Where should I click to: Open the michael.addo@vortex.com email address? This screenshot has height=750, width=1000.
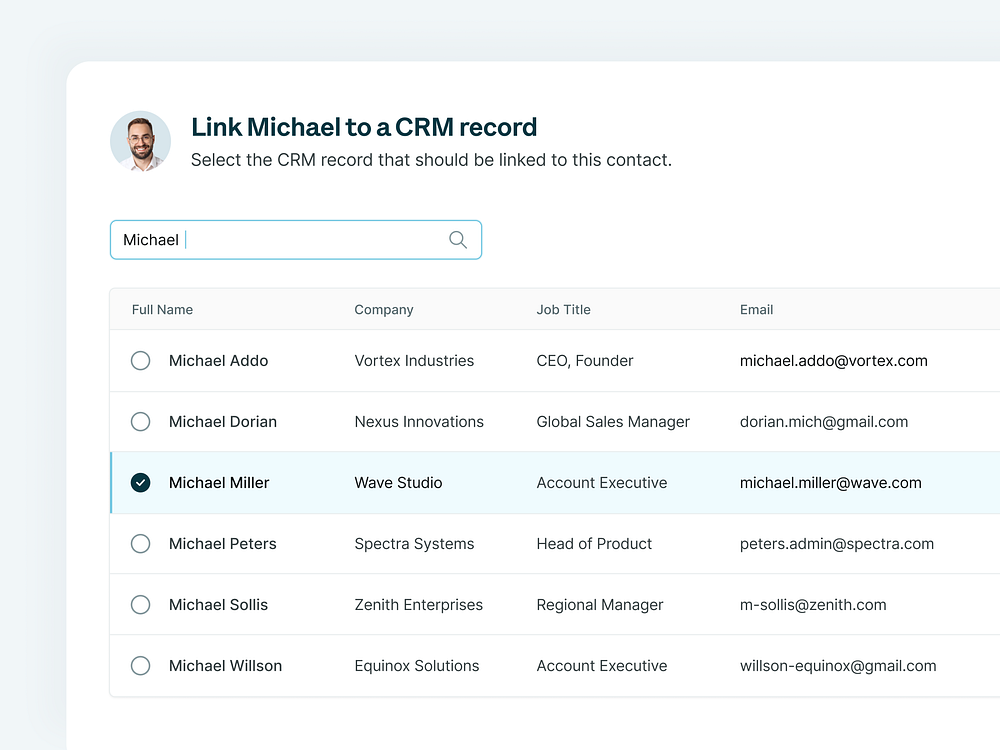(x=833, y=361)
